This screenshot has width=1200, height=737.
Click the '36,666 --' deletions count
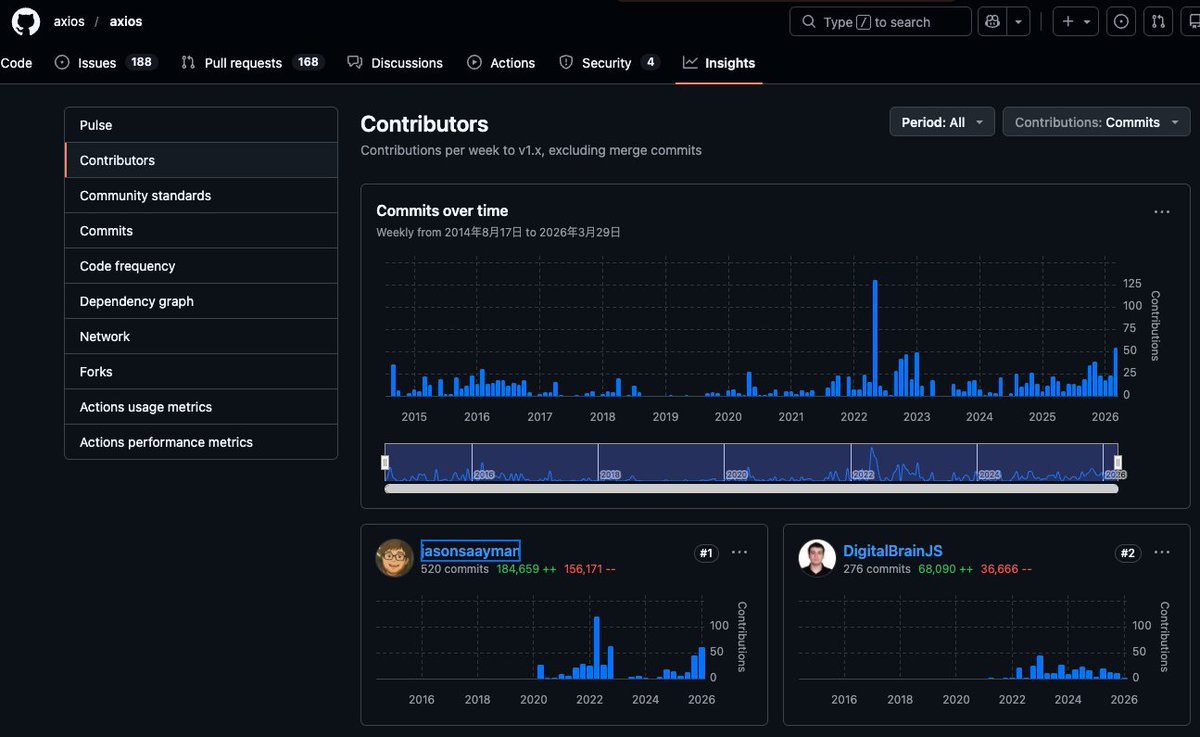click(x=1006, y=569)
